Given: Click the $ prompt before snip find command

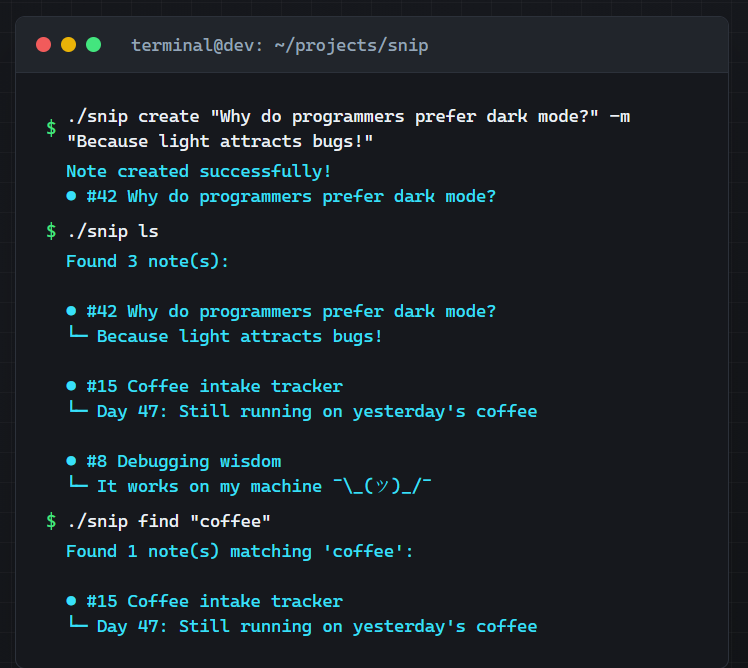Looking at the screenshot, I should tap(51, 521).
